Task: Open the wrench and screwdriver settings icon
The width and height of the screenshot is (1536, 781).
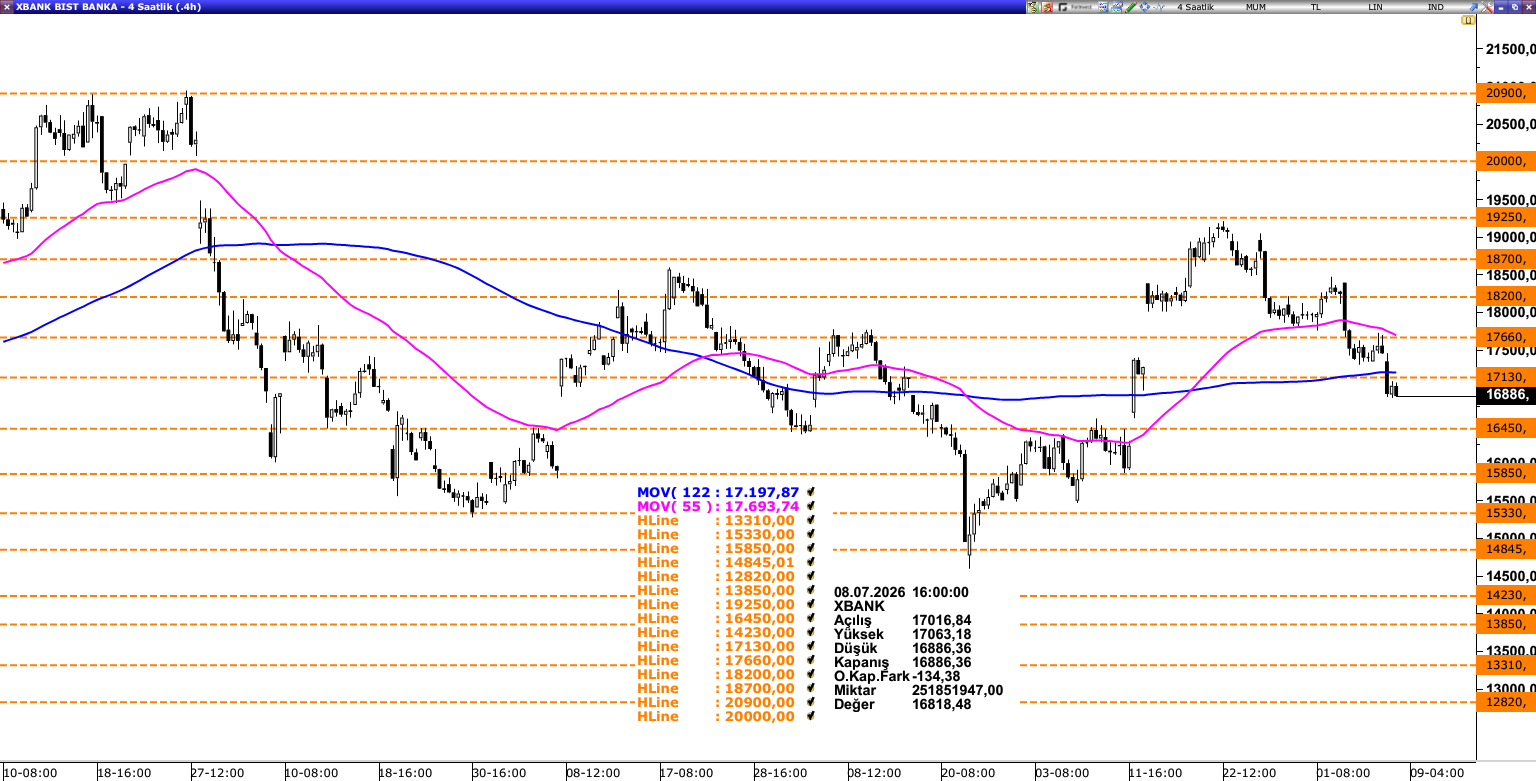Action: click(1487, 7)
